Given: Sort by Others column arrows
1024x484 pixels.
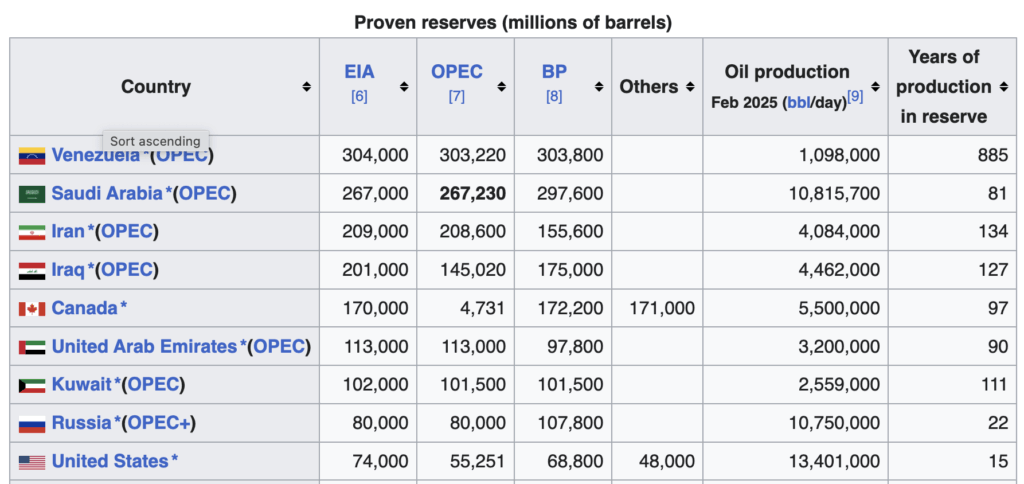Looking at the screenshot, I should click(x=690, y=87).
